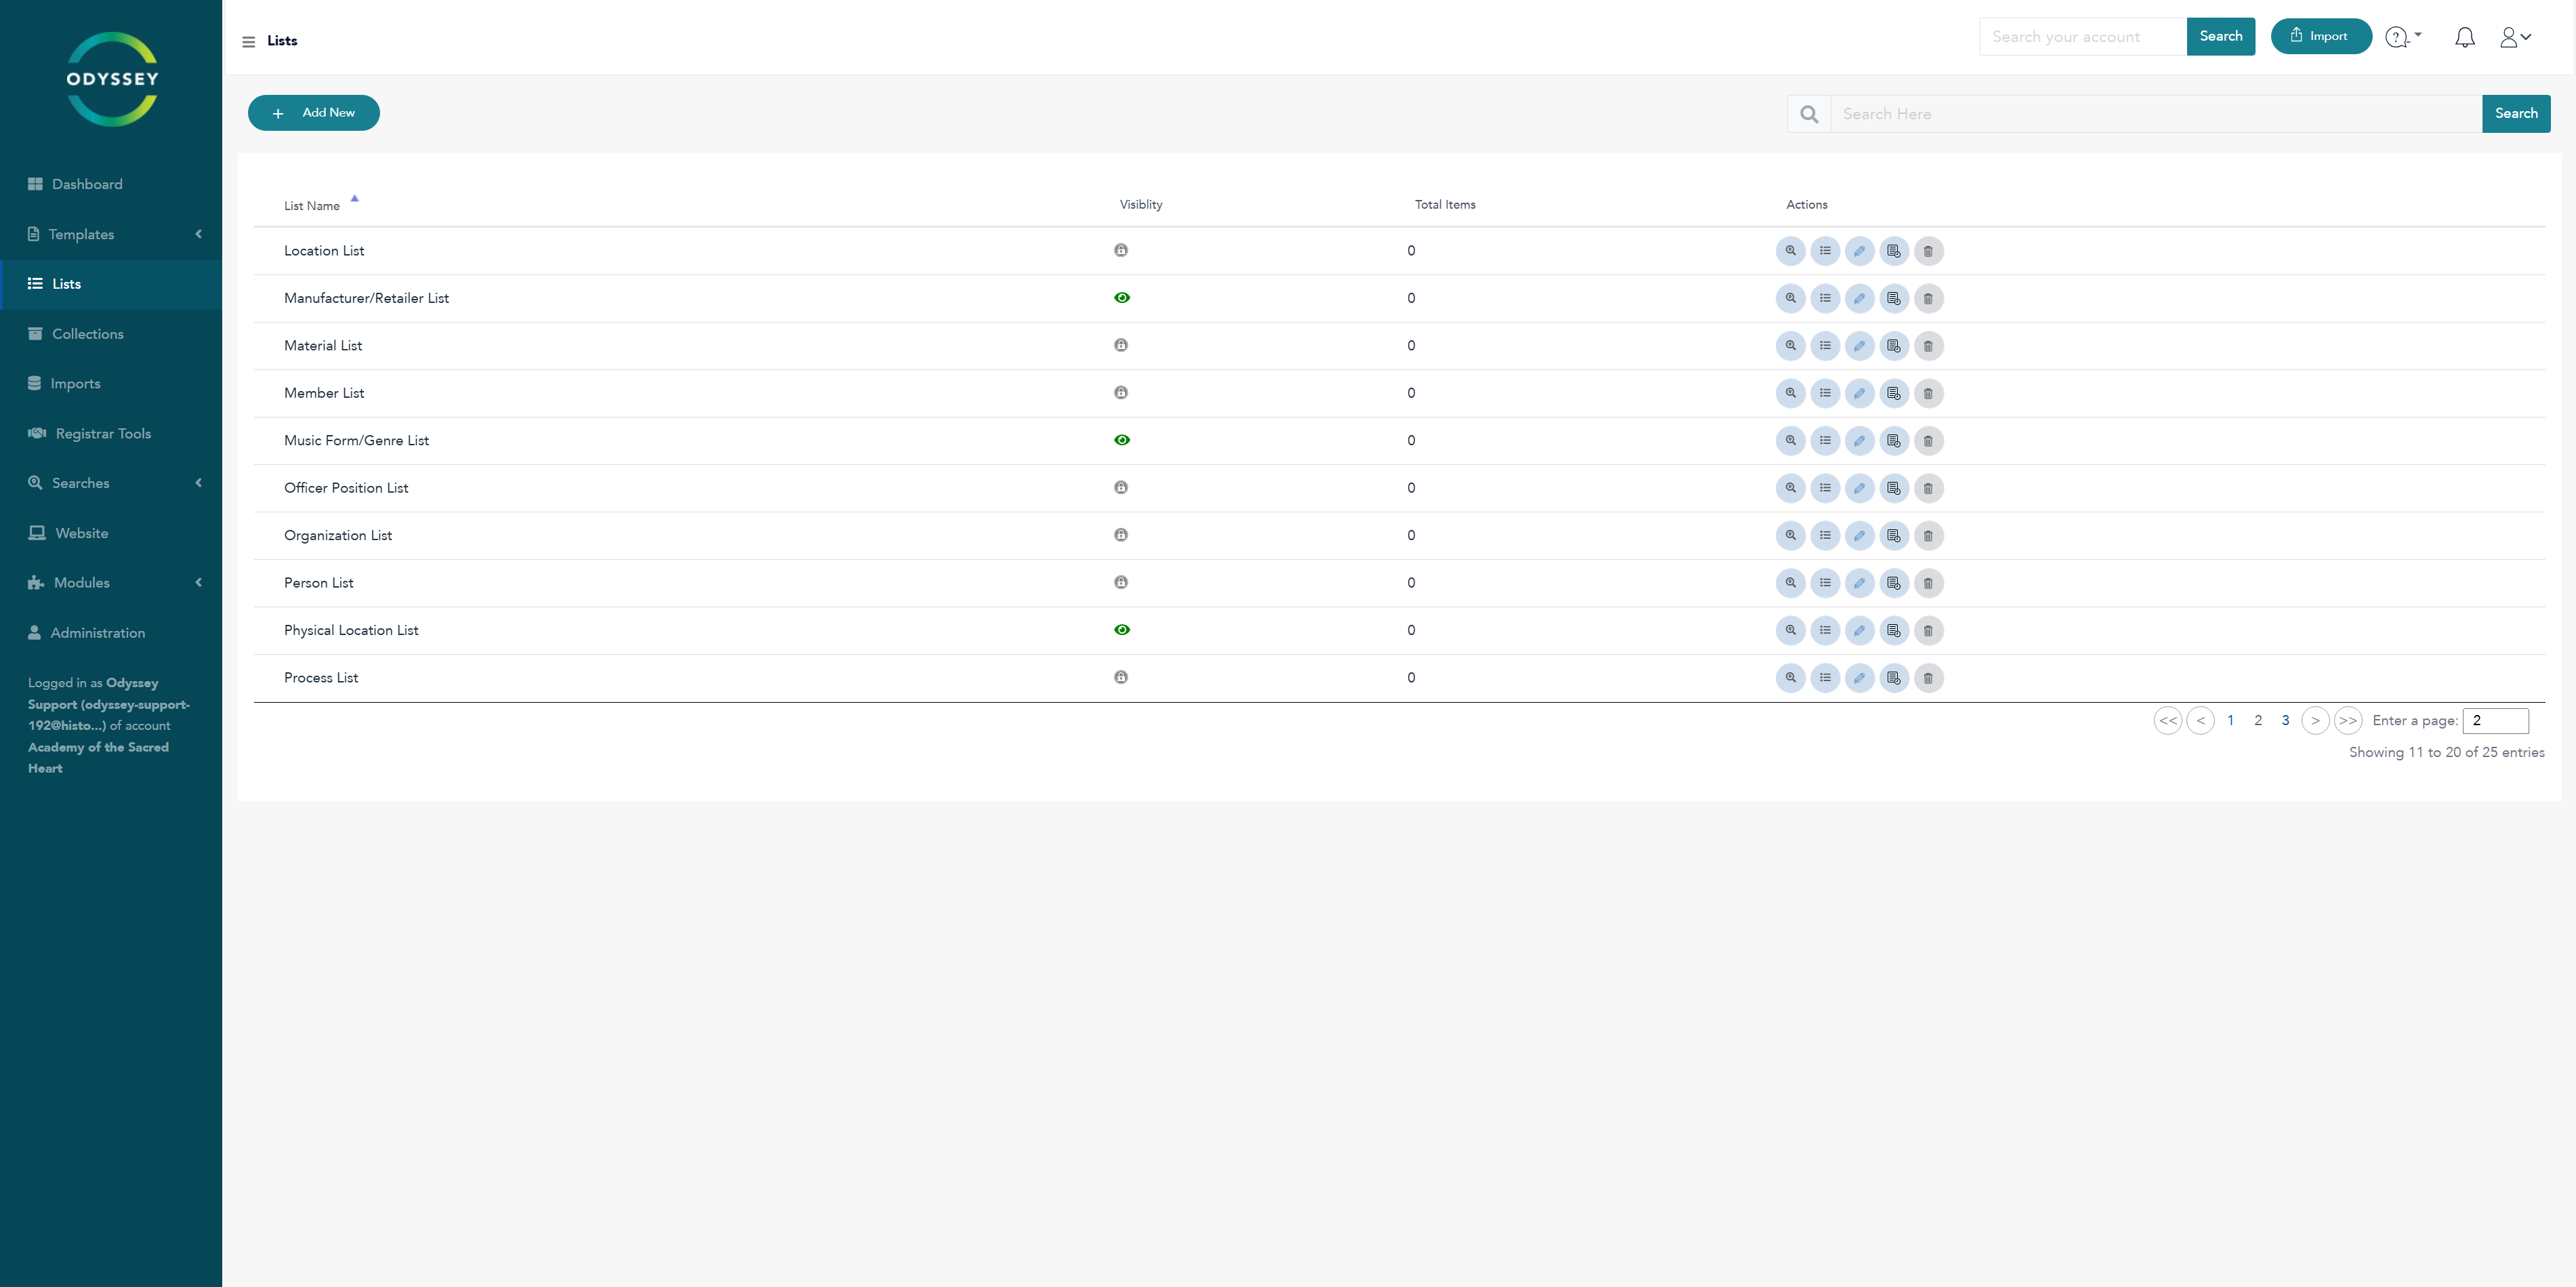
Task: Click the edit pencil for Person List
Action: click(x=1859, y=583)
